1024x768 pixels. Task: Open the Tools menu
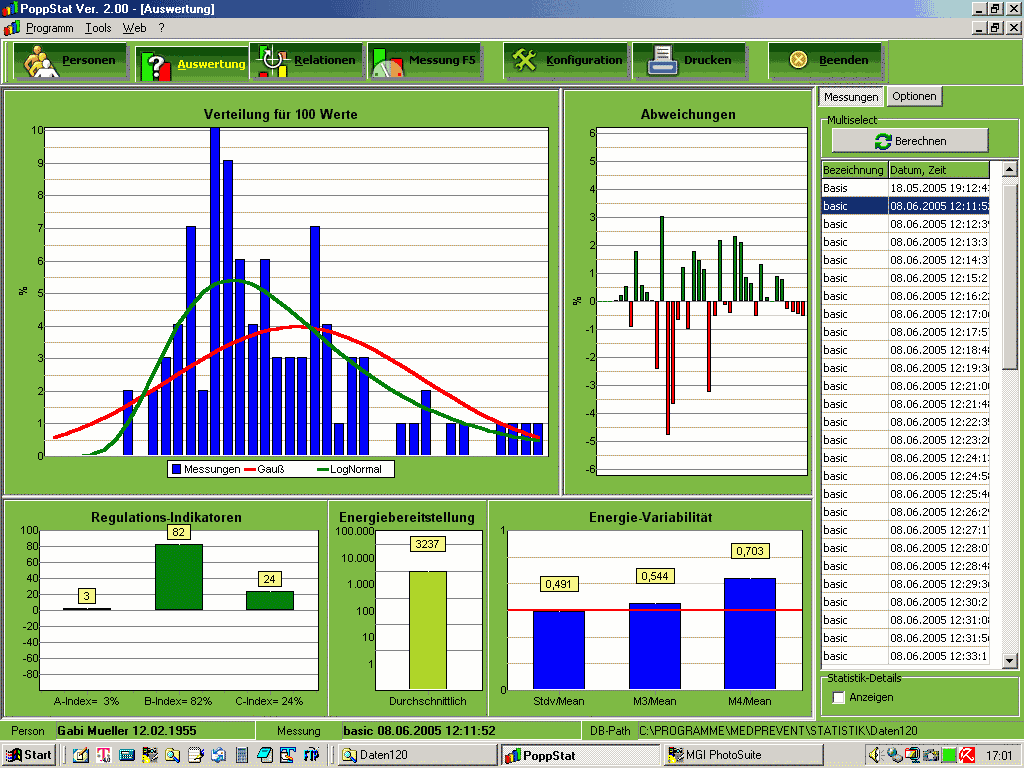98,28
